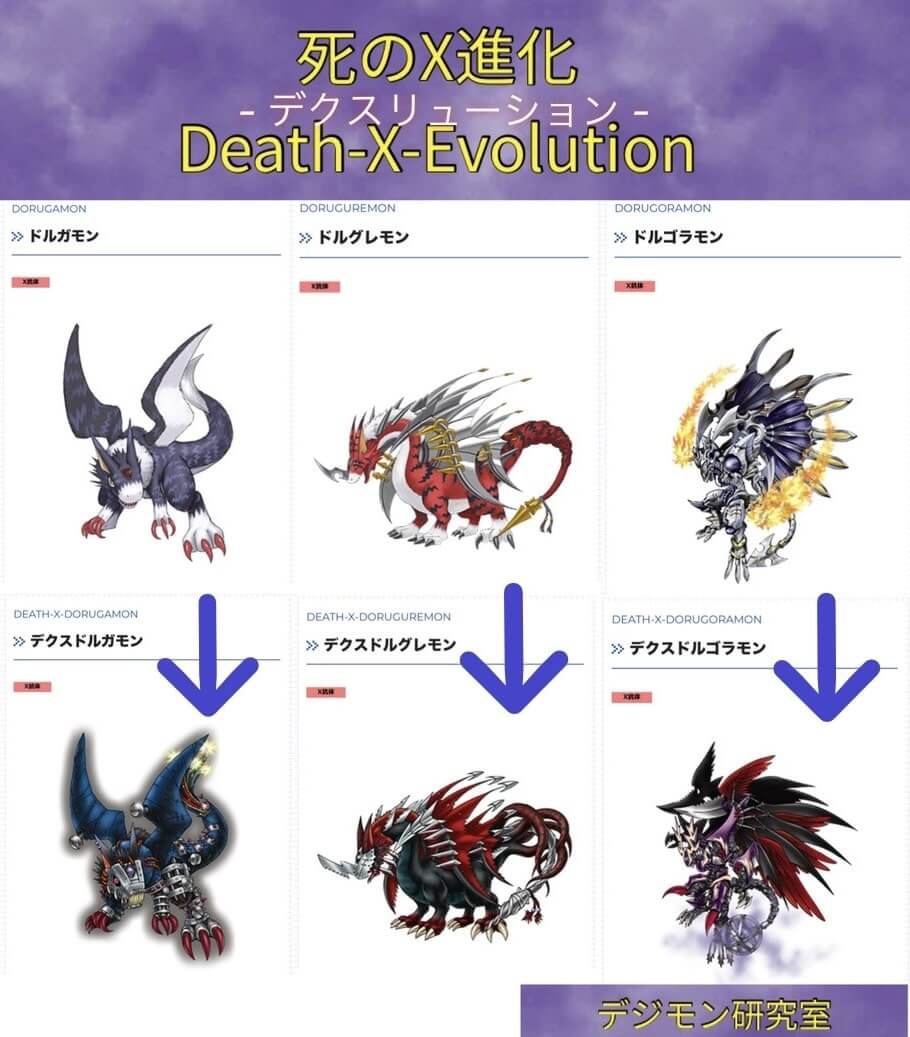Viewport: 910px width, 1037px height.
Task: Click the double chevron icon beside ドルガモン
Action: (x=18, y=236)
